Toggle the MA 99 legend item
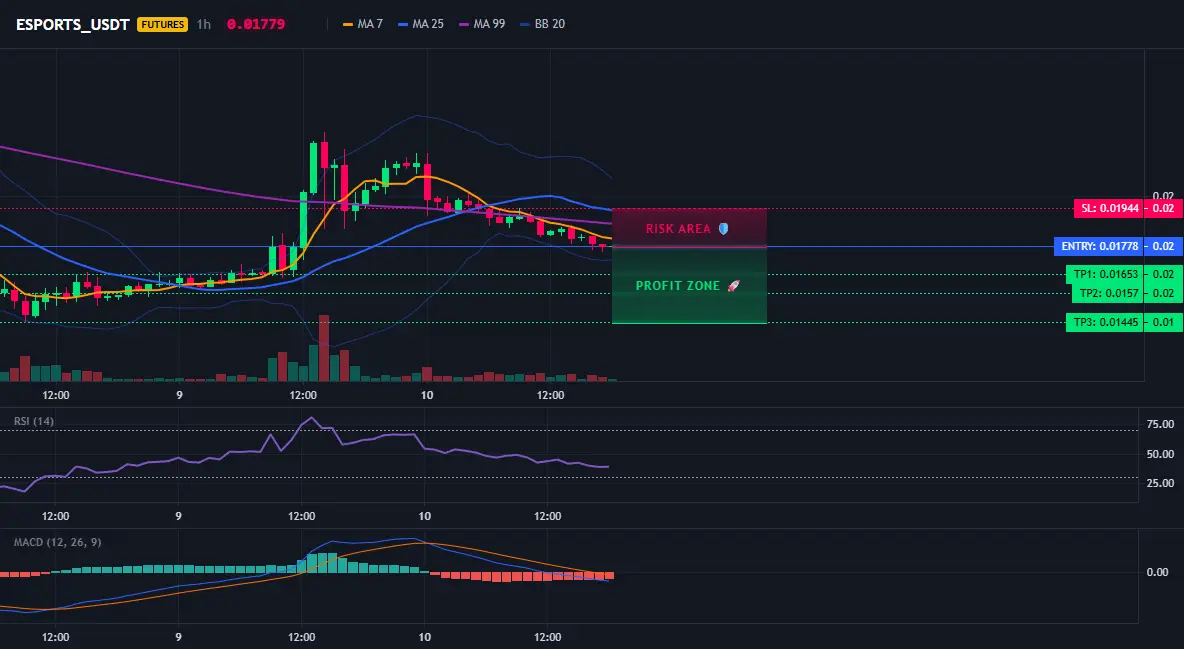Screen dimensions: 1184x649 pos(482,24)
